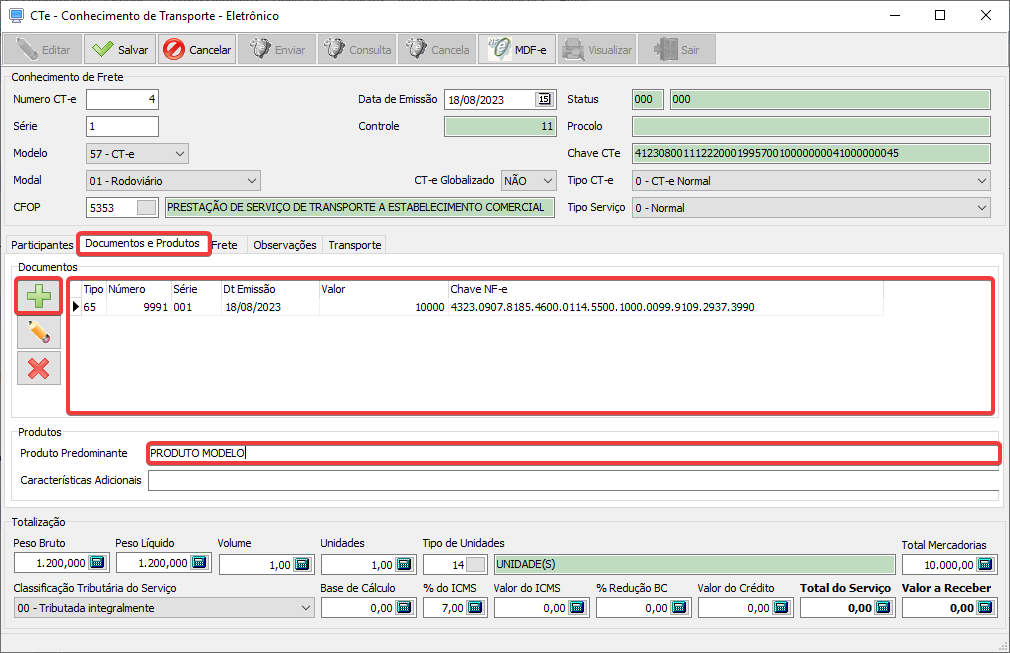The image size is (1010, 653).
Task: Switch to the Frete tab
Action: [x=225, y=245]
